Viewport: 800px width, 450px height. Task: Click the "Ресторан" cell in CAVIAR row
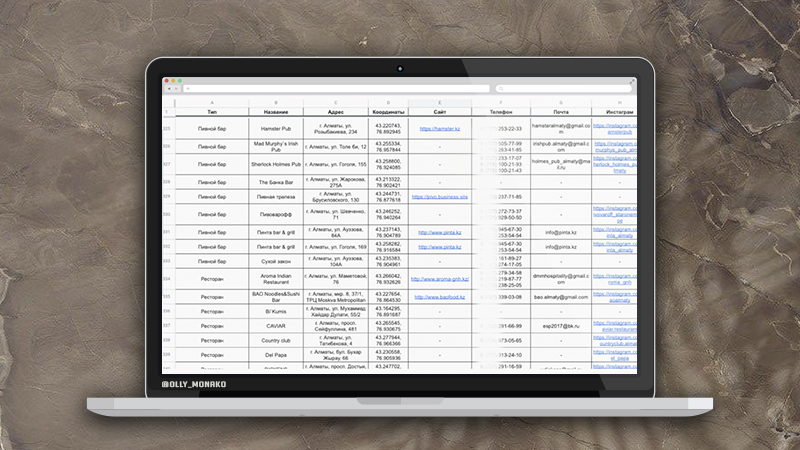[212, 326]
